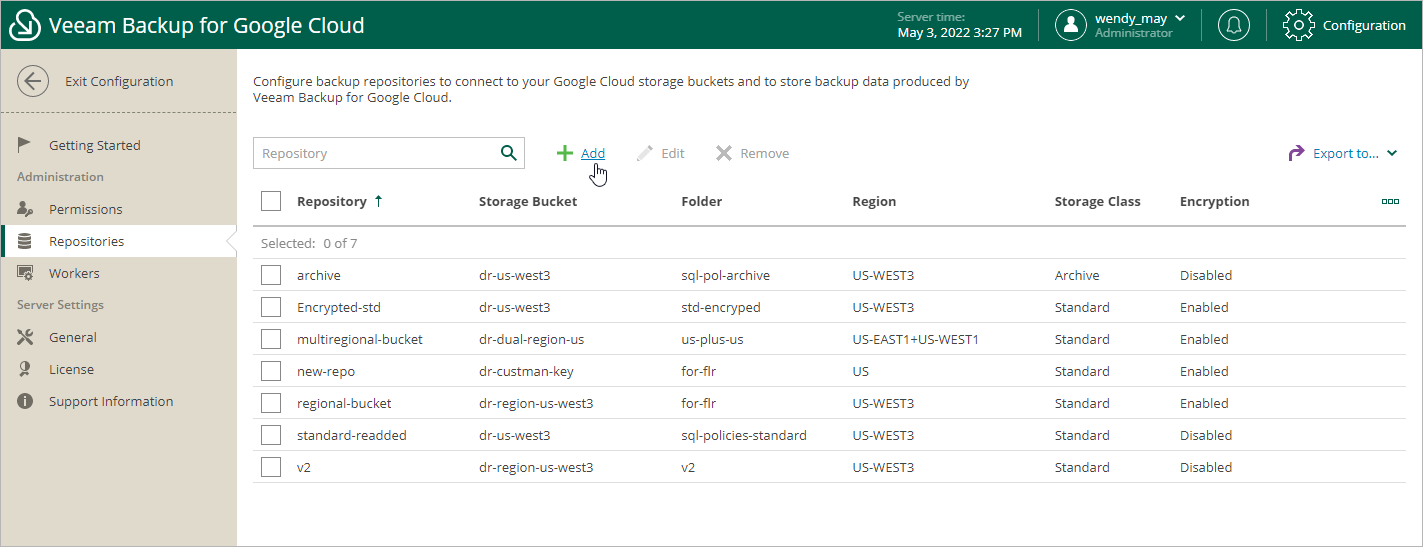Image resolution: width=1423 pixels, height=547 pixels.
Task: Click the Configuration gear icon
Action: (1298, 25)
